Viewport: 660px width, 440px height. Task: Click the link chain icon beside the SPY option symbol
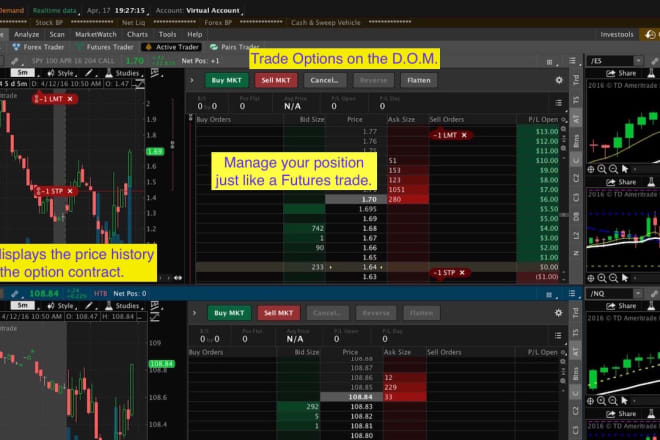(15, 61)
